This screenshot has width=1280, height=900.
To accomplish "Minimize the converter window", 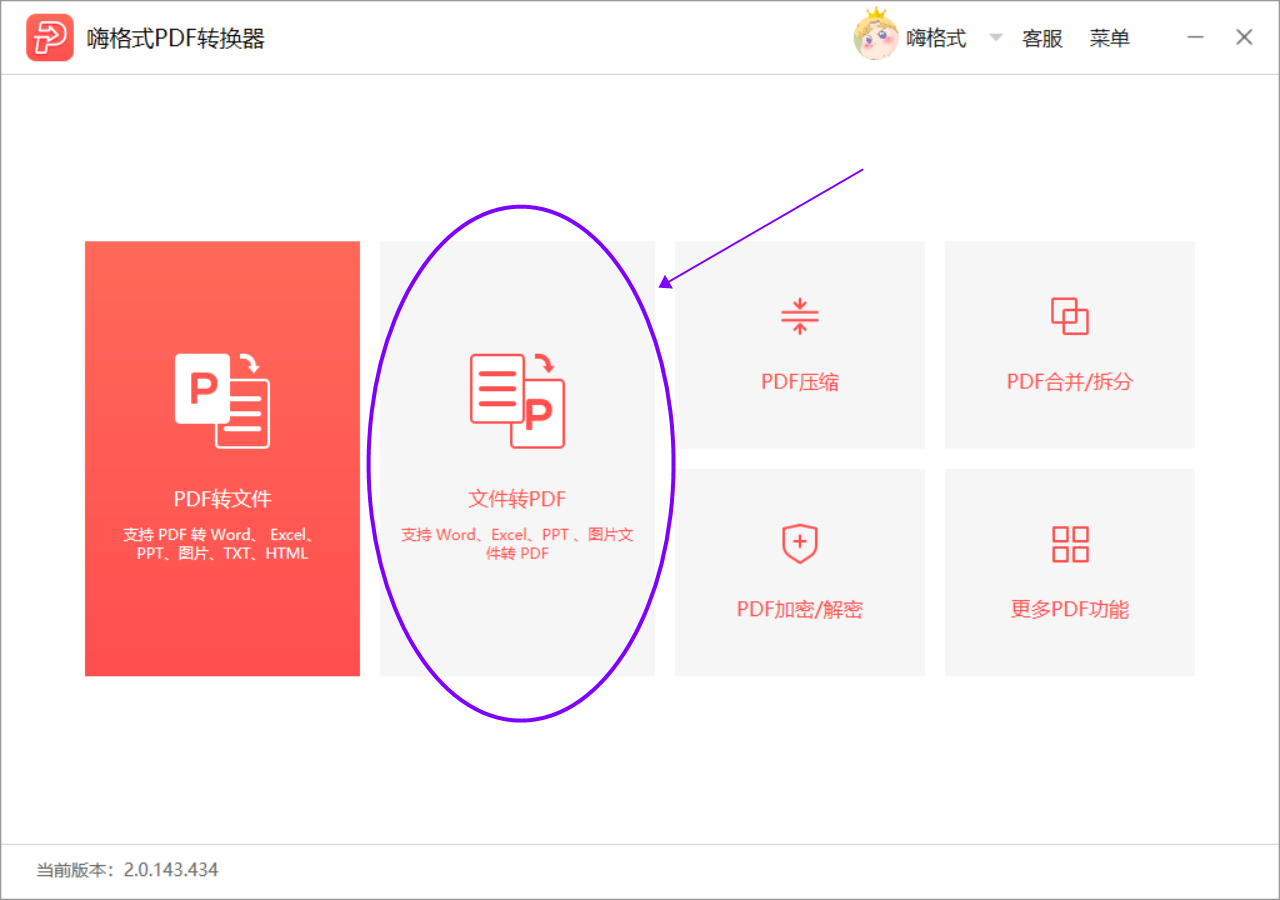I will [x=1196, y=38].
